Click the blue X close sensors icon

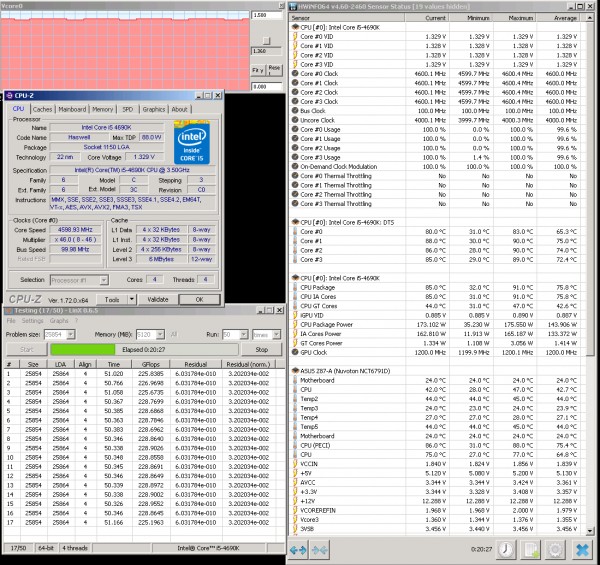tap(582, 550)
